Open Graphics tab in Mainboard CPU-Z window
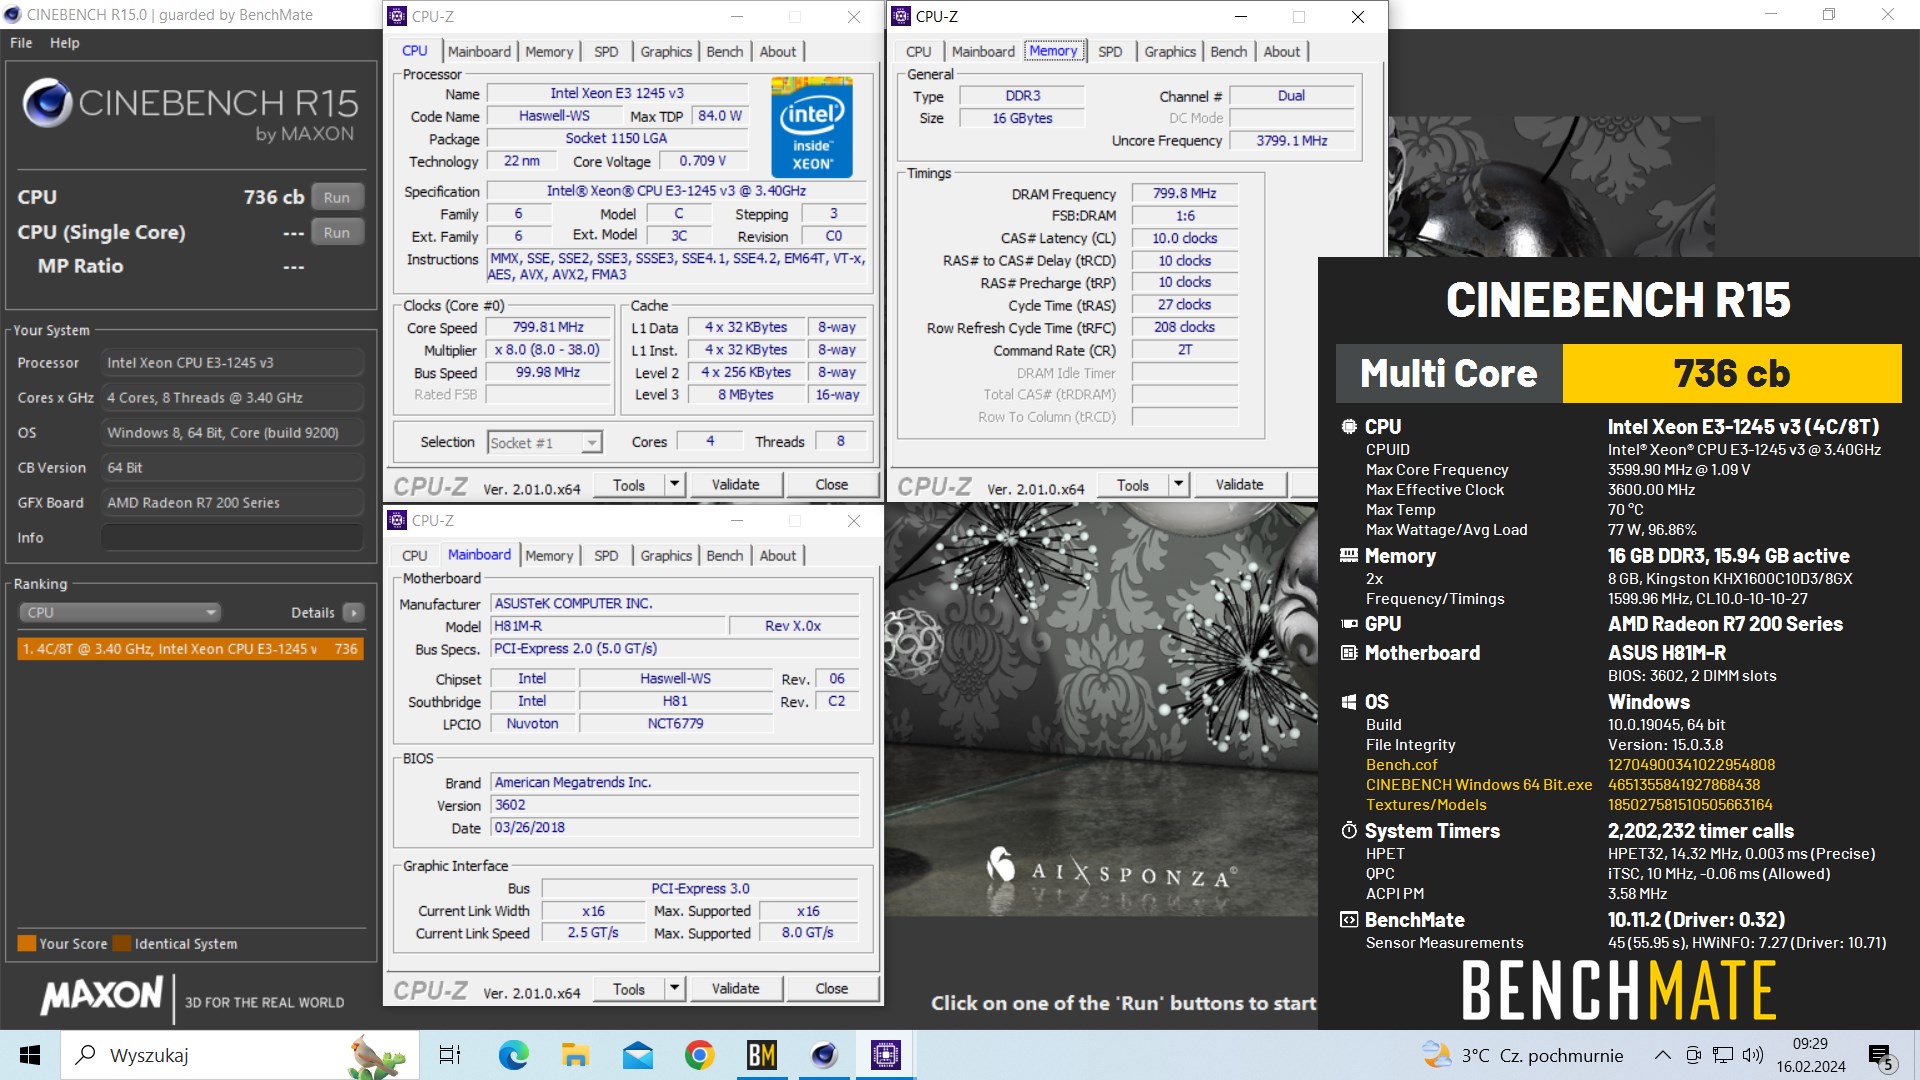This screenshot has height=1080, width=1920. coord(666,555)
